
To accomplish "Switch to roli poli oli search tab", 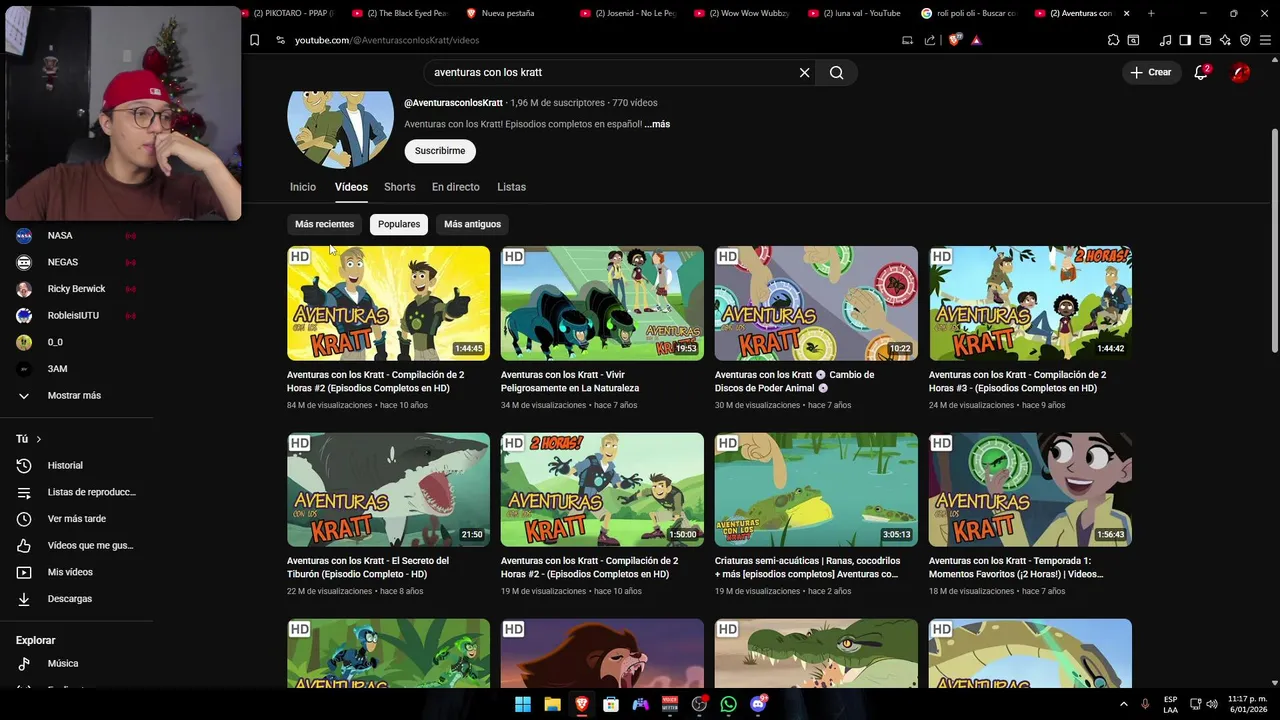I will point(968,13).
